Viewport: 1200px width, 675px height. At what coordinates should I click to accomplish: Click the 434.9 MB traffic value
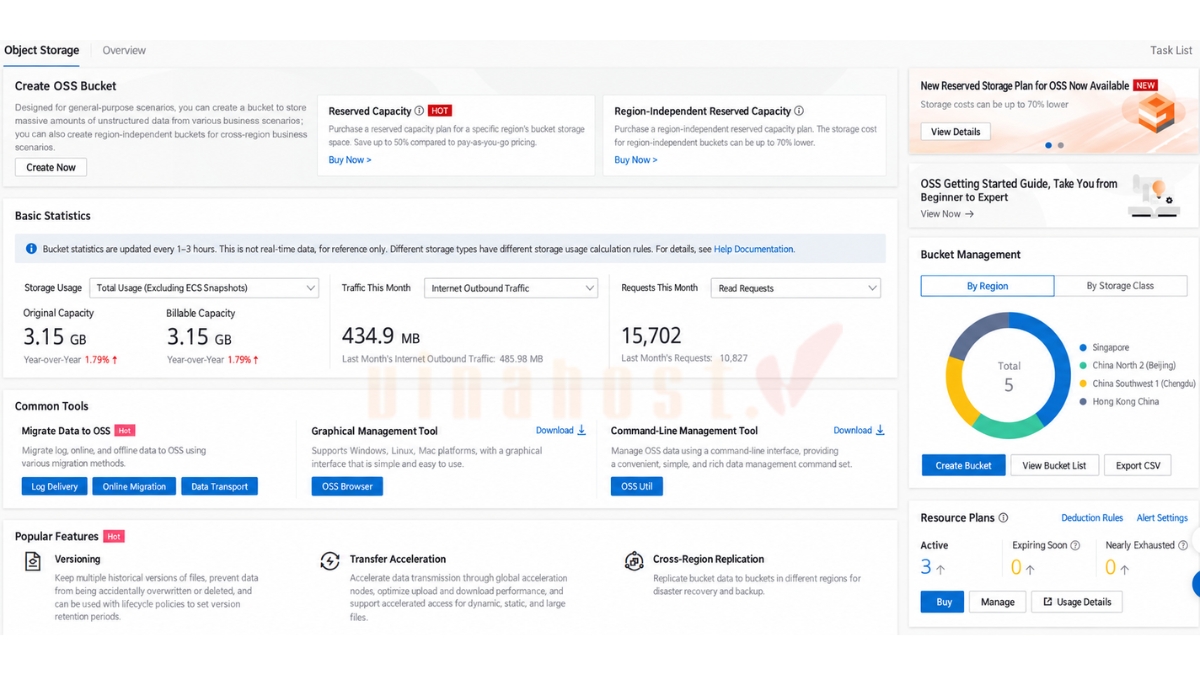[381, 336]
